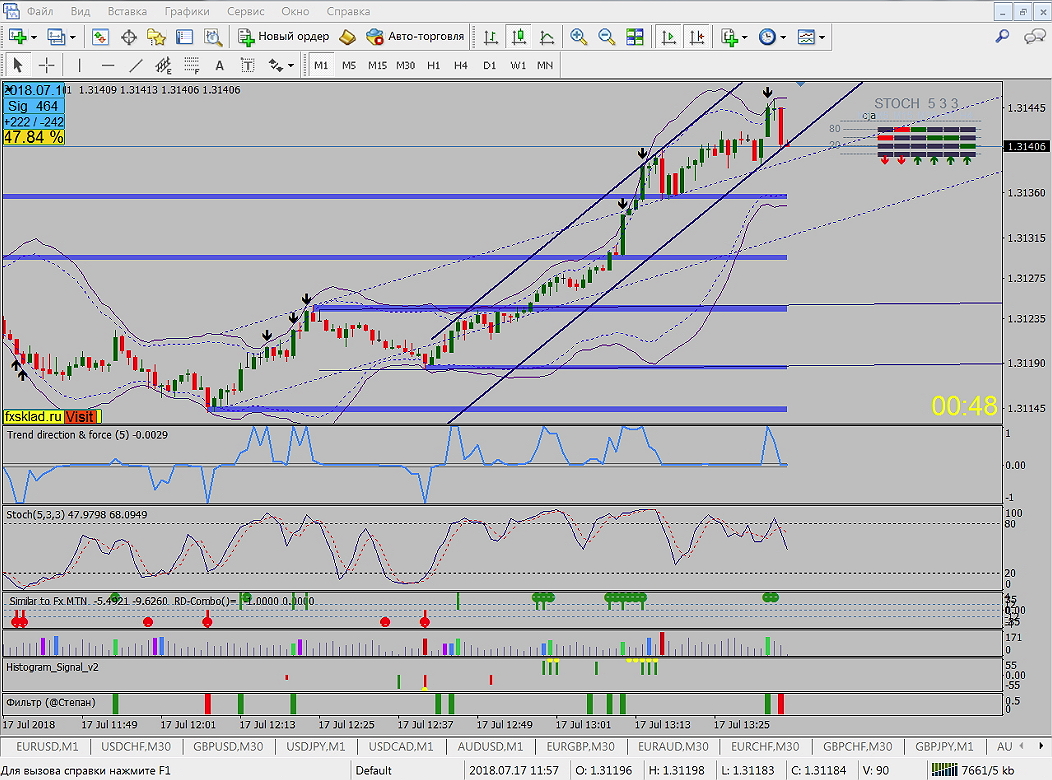Click the fxsklad.ru Visit link on chart

52,416
